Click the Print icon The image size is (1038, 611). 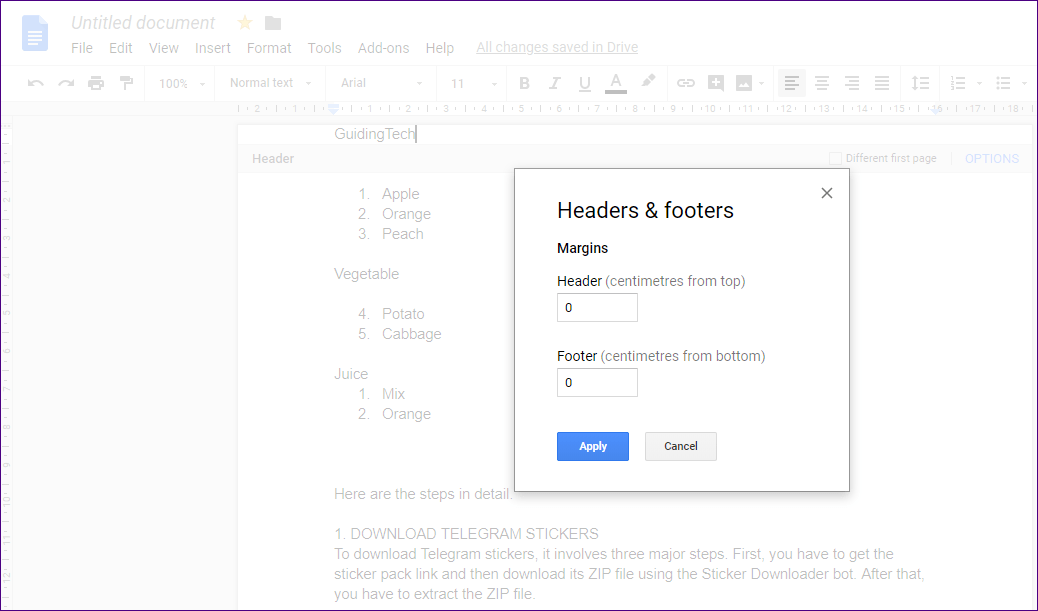pos(96,83)
